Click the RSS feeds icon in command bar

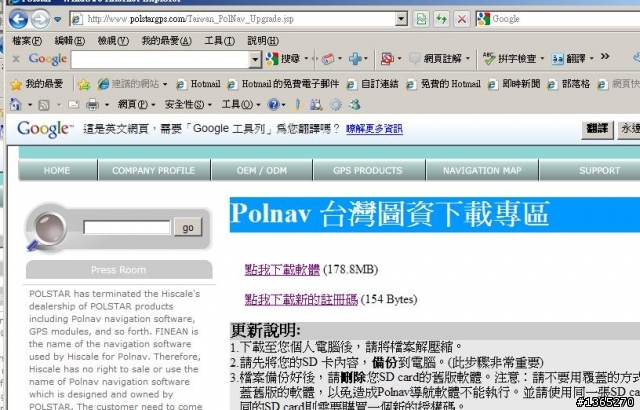coord(44,105)
